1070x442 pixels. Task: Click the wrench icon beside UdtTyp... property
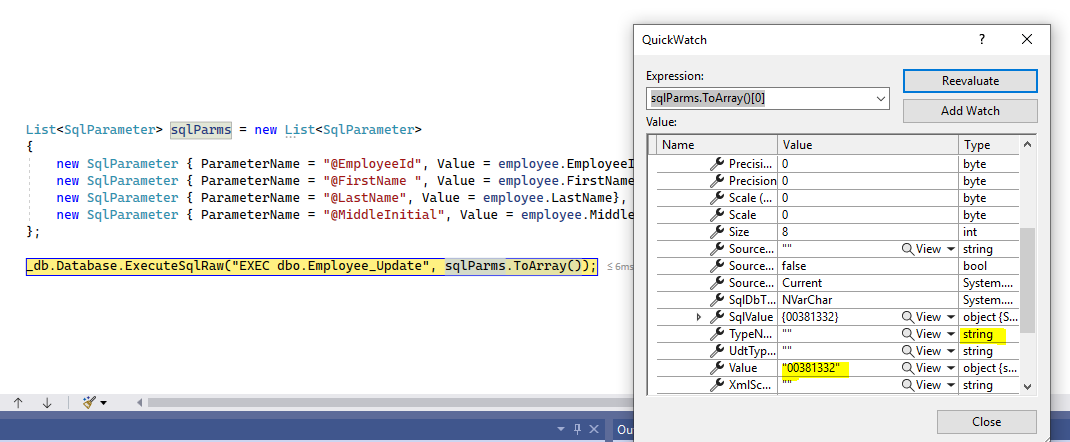(x=717, y=351)
